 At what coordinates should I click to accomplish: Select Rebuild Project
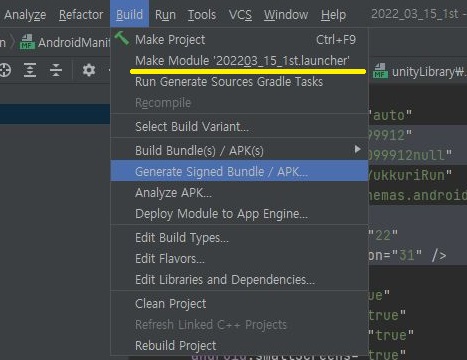click(239, 346)
